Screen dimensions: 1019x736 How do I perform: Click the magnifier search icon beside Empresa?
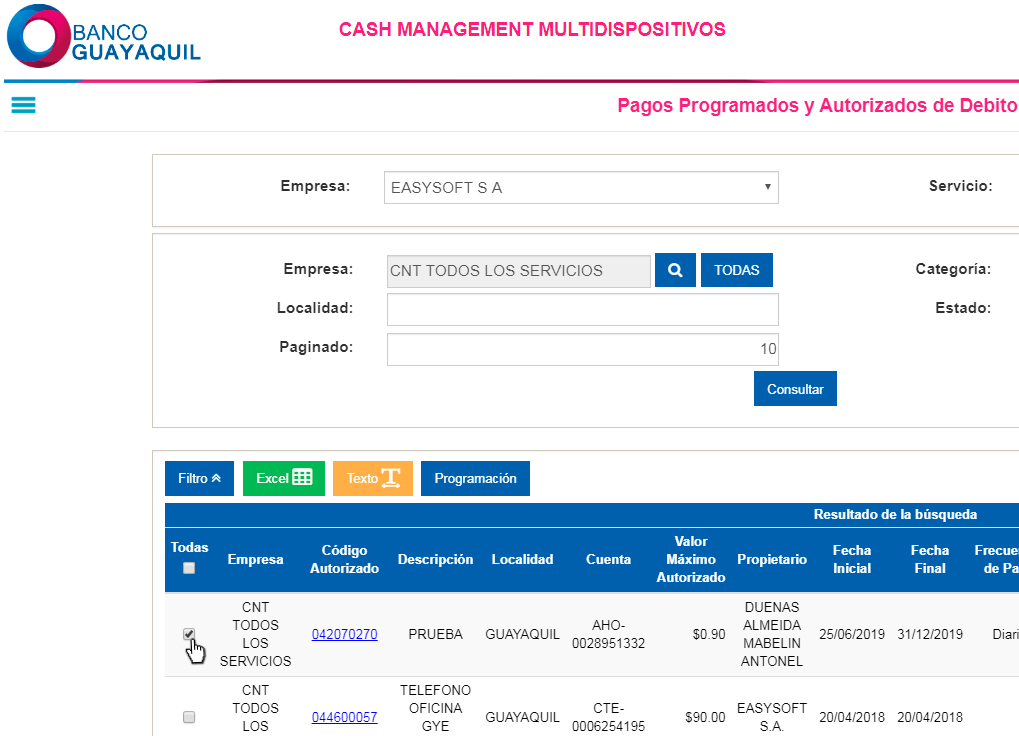[x=674, y=269]
